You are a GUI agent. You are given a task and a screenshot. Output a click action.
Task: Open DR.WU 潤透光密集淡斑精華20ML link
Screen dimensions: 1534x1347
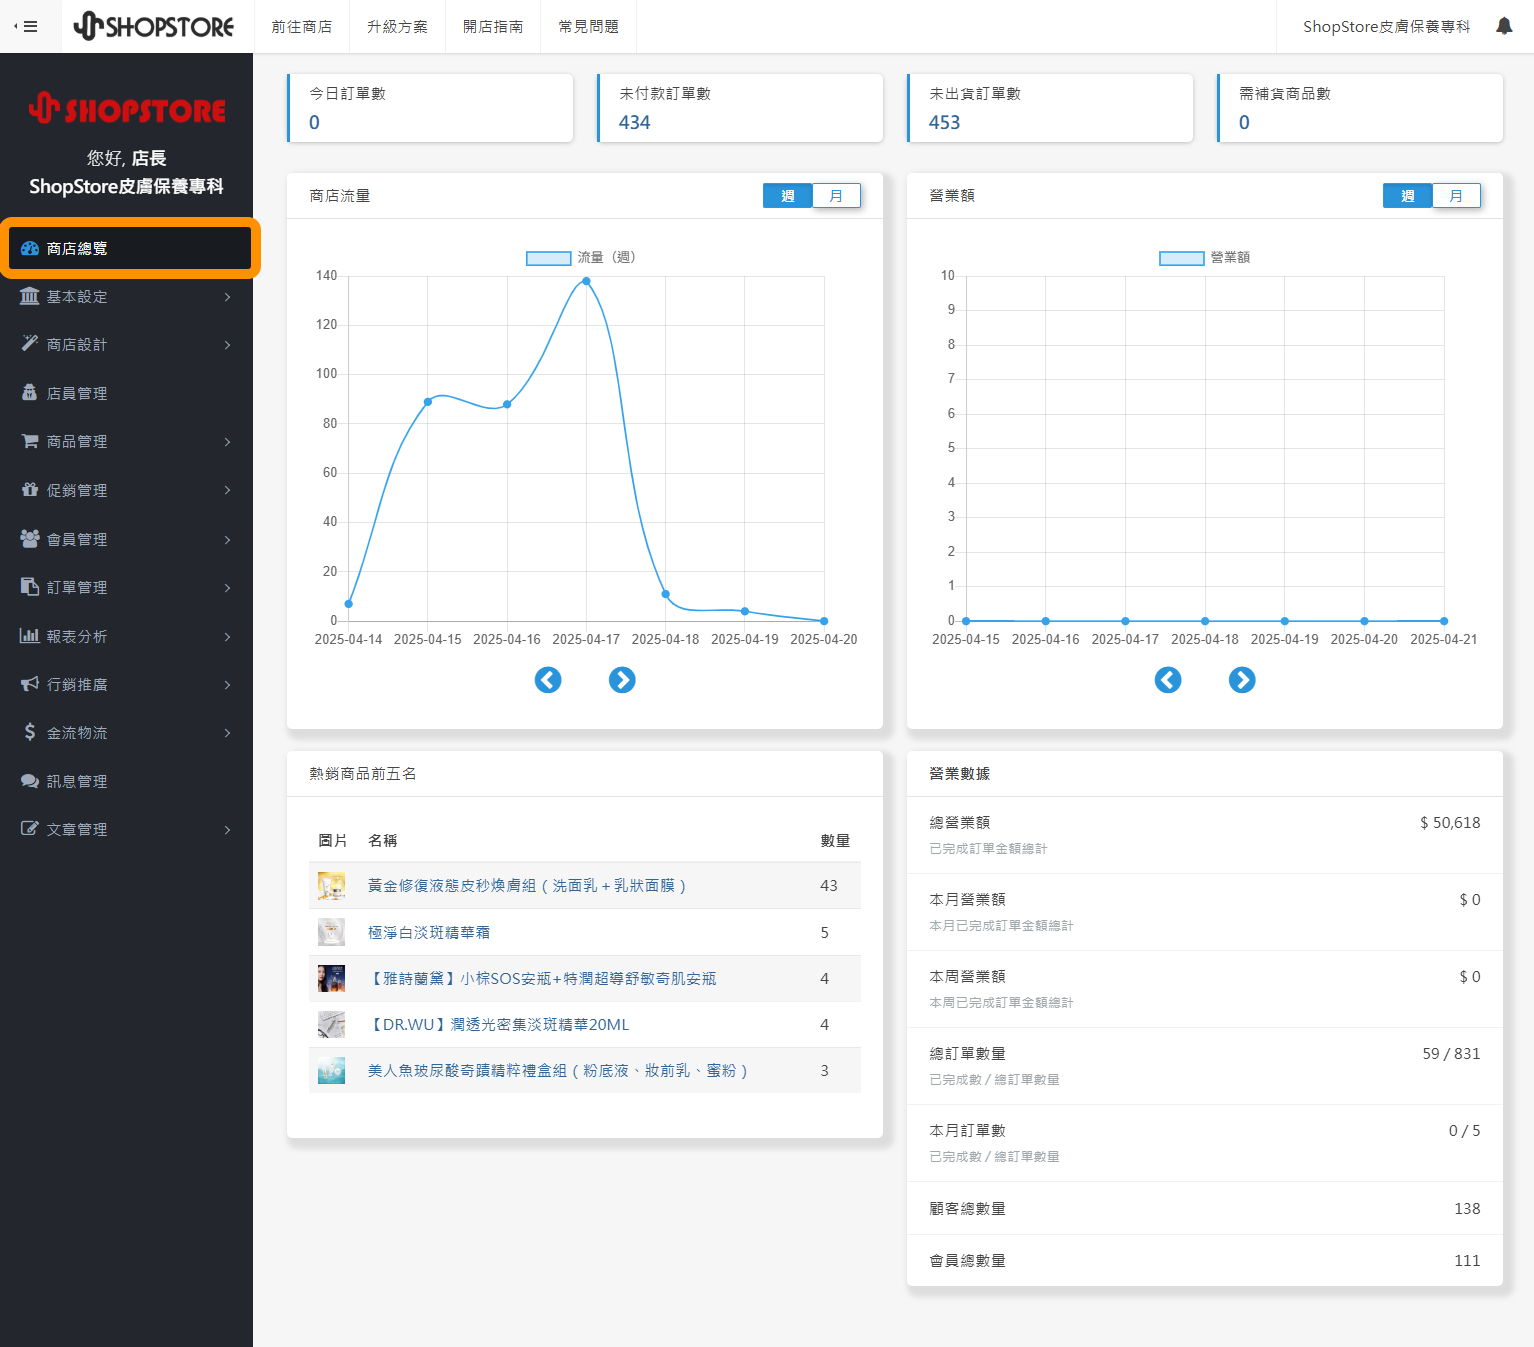(x=498, y=1024)
